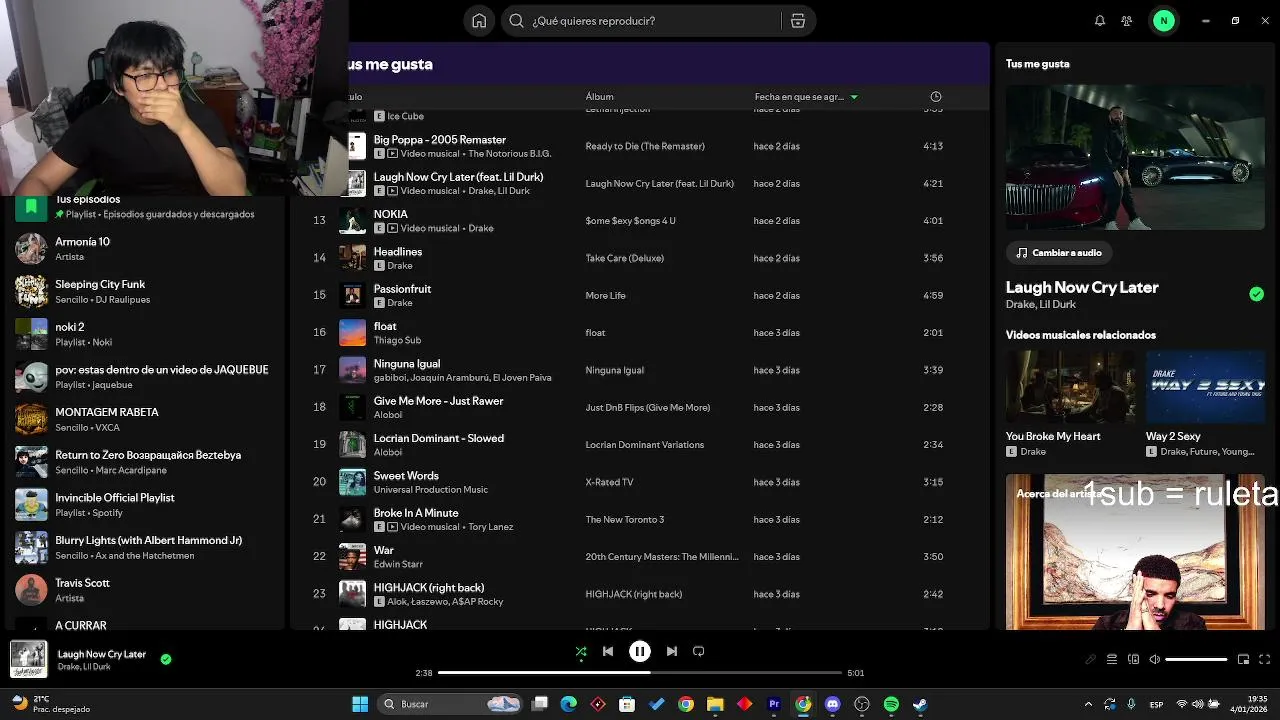
Task: Open Discord from the taskbar
Action: click(832, 704)
